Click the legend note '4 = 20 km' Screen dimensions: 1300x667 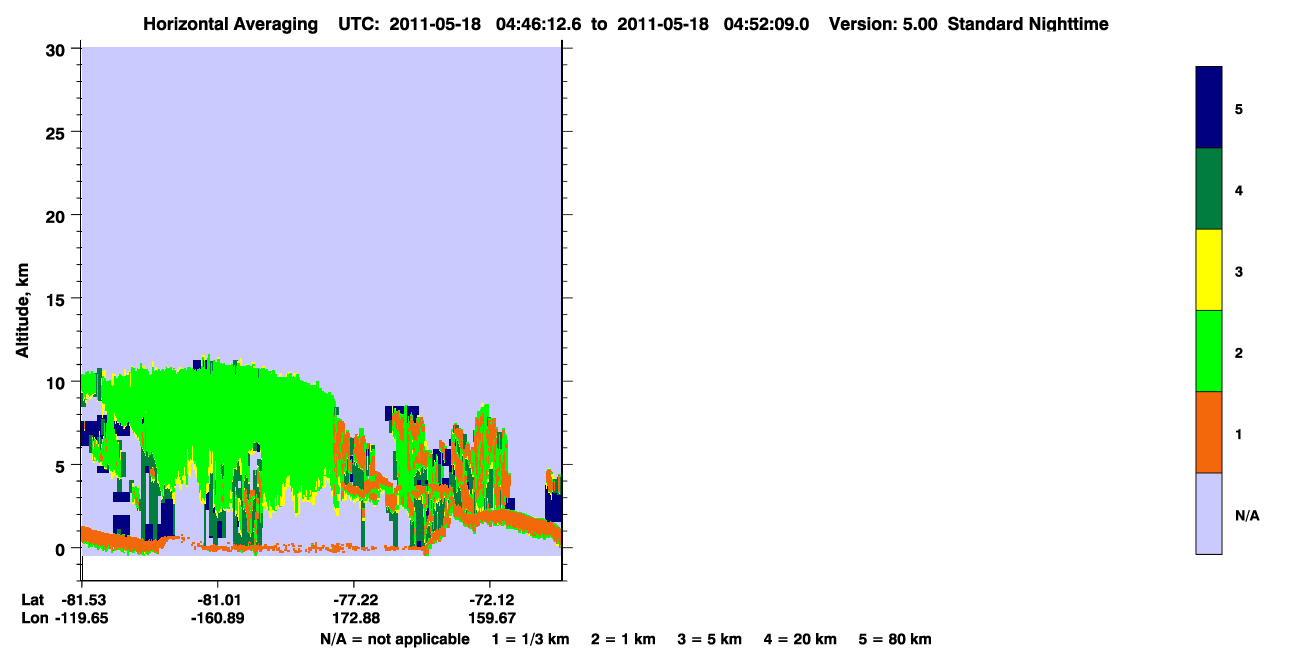pos(801,639)
